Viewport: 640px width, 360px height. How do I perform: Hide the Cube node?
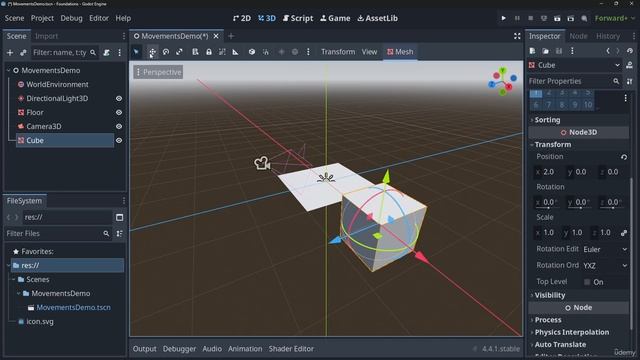click(x=119, y=140)
